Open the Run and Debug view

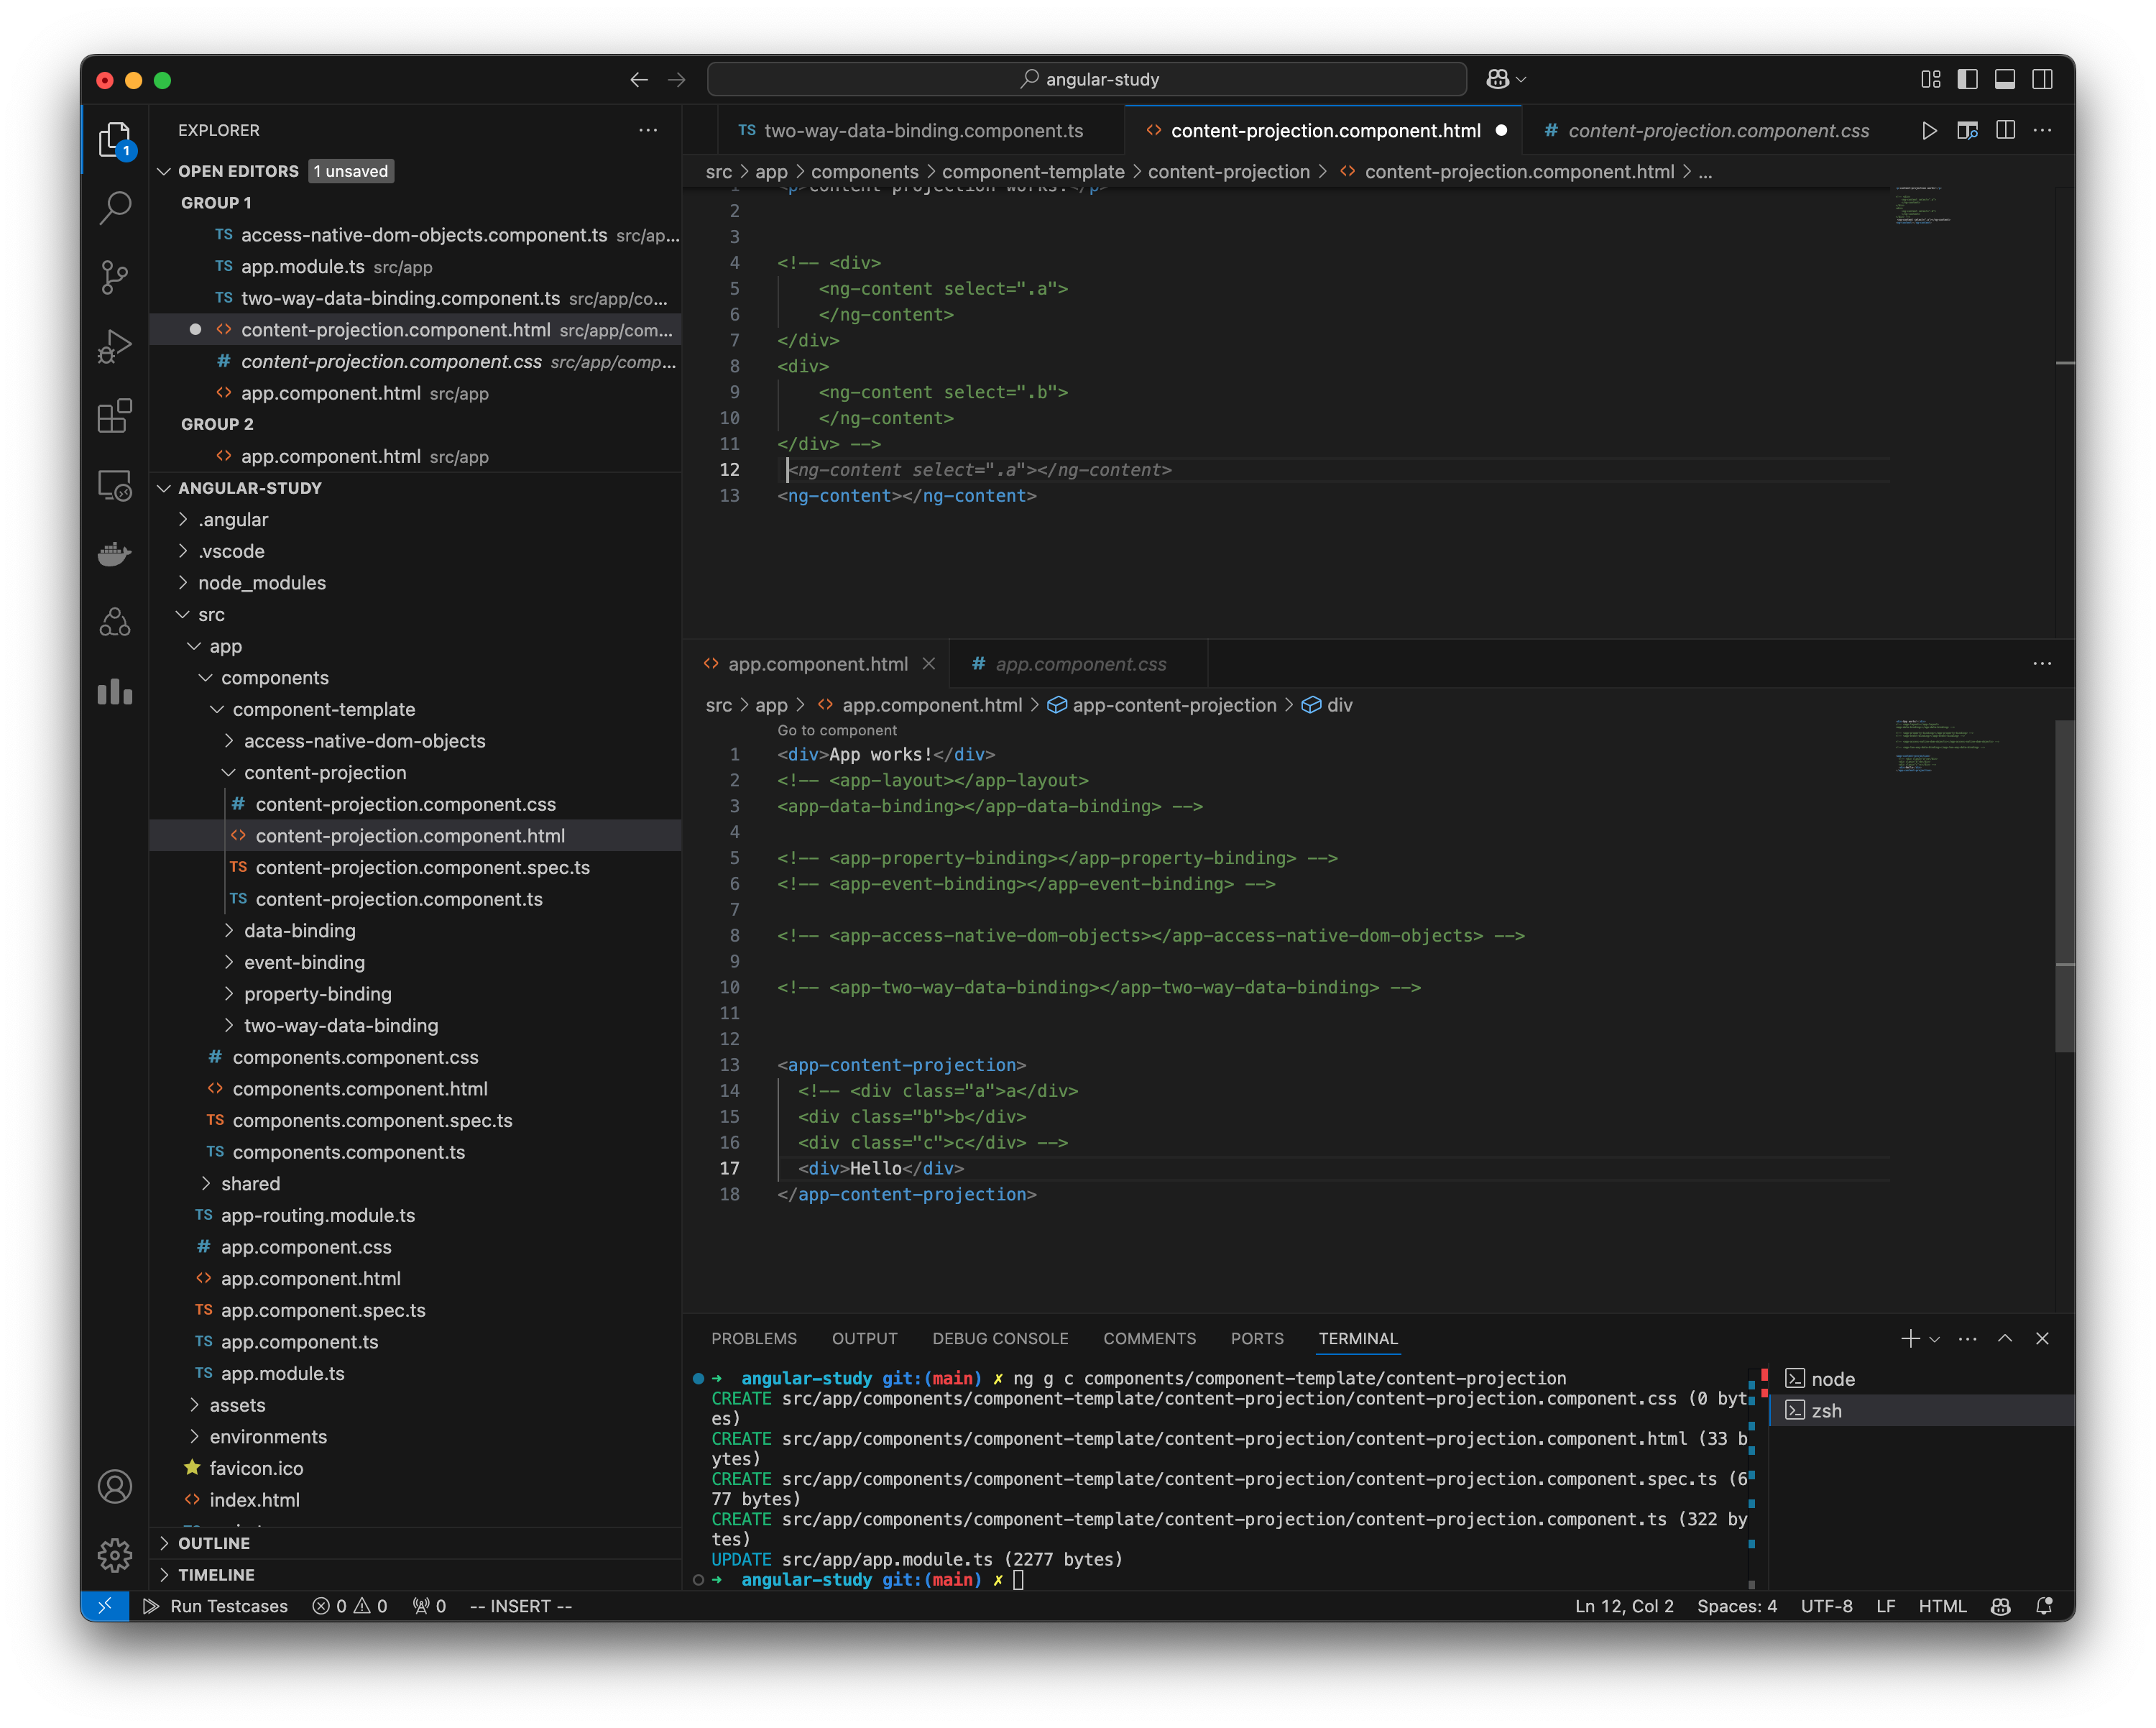[114, 345]
